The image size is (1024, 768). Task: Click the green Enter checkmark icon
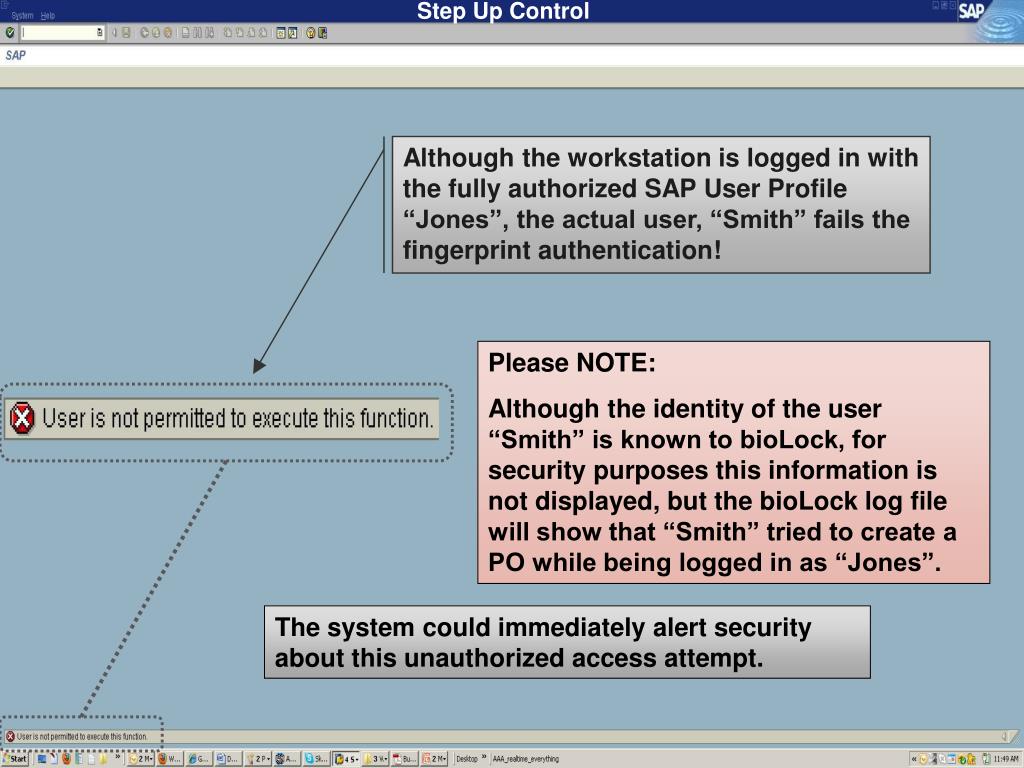point(10,32)
